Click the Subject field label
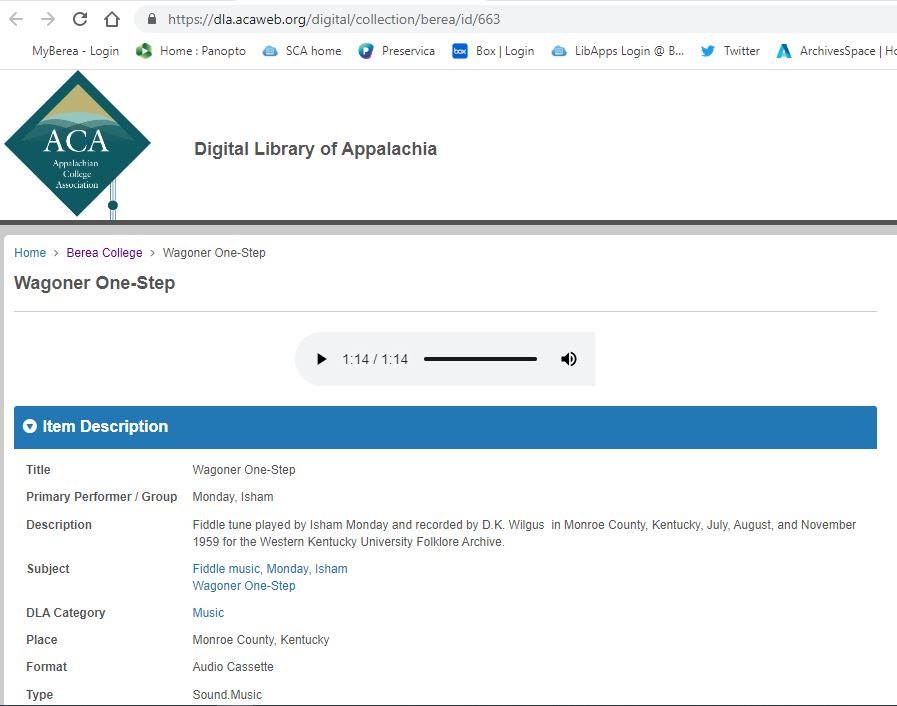This screenshot has height=706, width=897. click(48, 569)
